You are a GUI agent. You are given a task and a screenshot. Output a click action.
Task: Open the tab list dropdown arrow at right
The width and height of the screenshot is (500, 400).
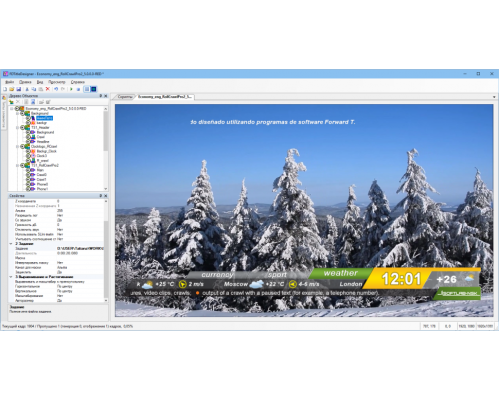tap(494, 97)
